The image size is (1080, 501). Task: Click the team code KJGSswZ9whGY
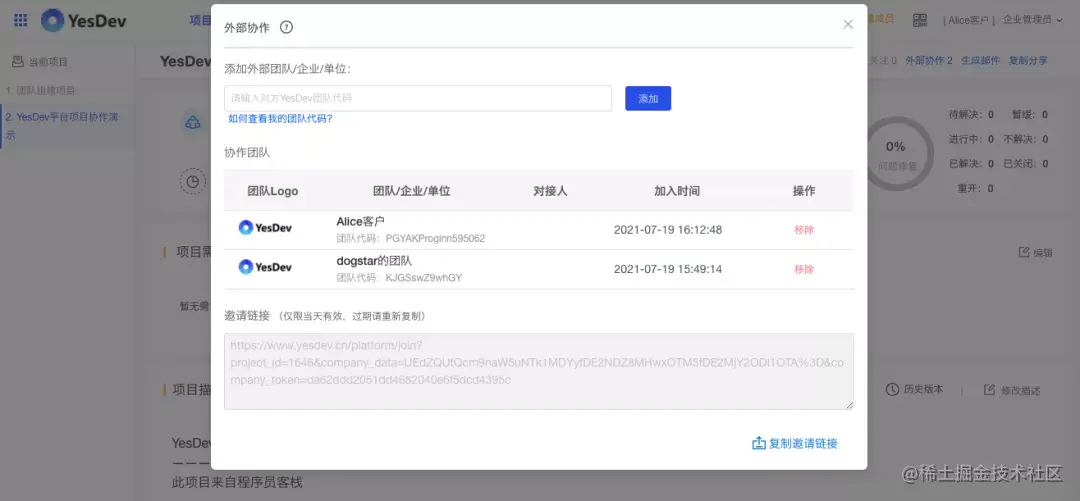(424, 278)
